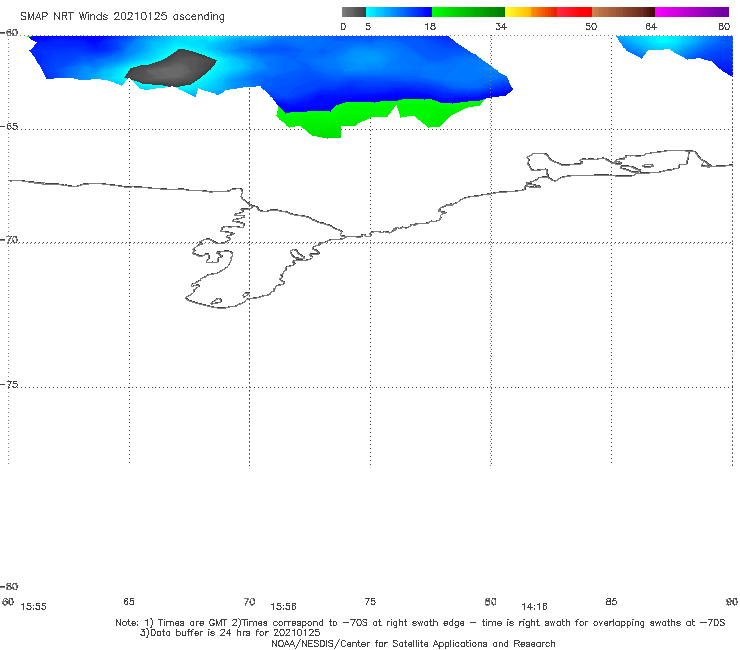Viewport: 740px width, 650px height.
Task: Click the color bar label "34"
Action: [501, 27]
